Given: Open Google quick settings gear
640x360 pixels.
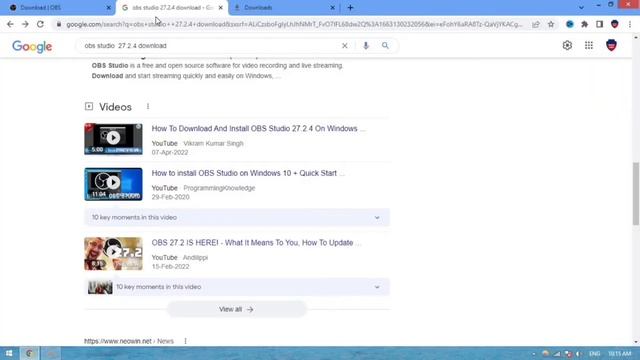Looking at the screenshot, I should [567, 45].
